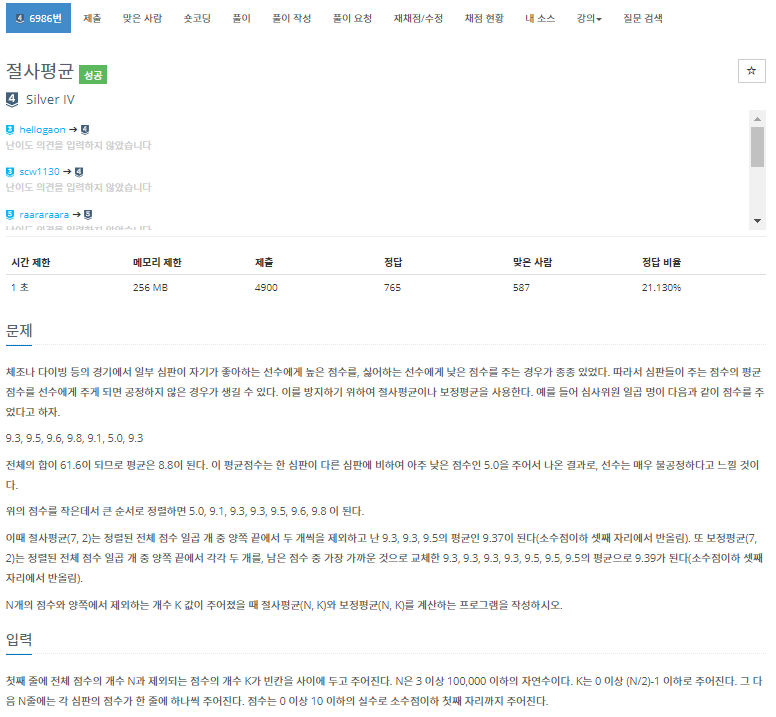Click the 입력 section heading
The image size is (776, 717).
[19, 640]
